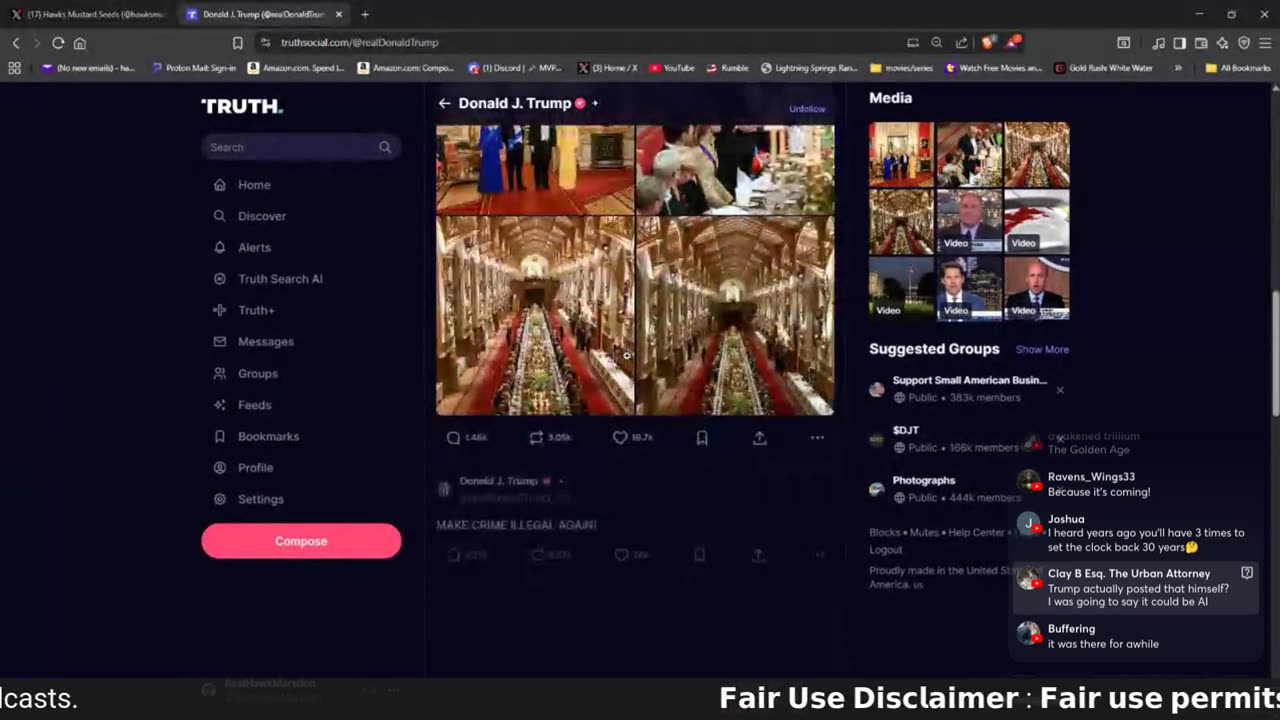Open the Brave Wallet icon

tap(1201, 43)
